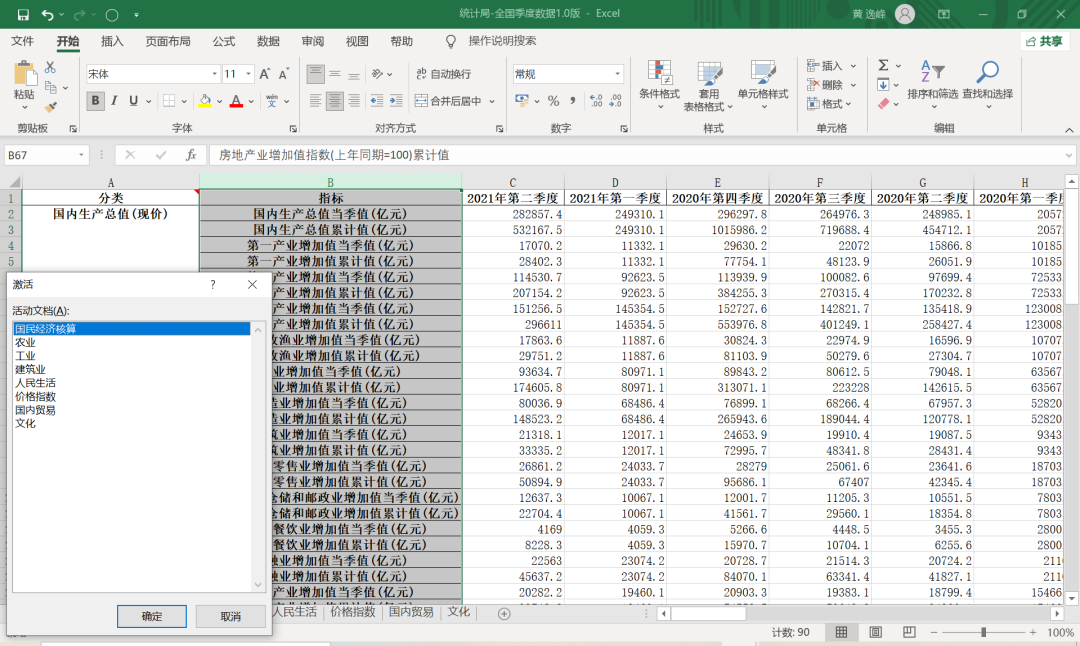Click 合并后居中 merge and center
This screenshot has width=1080, height=646.
click(x=448, y=101)
